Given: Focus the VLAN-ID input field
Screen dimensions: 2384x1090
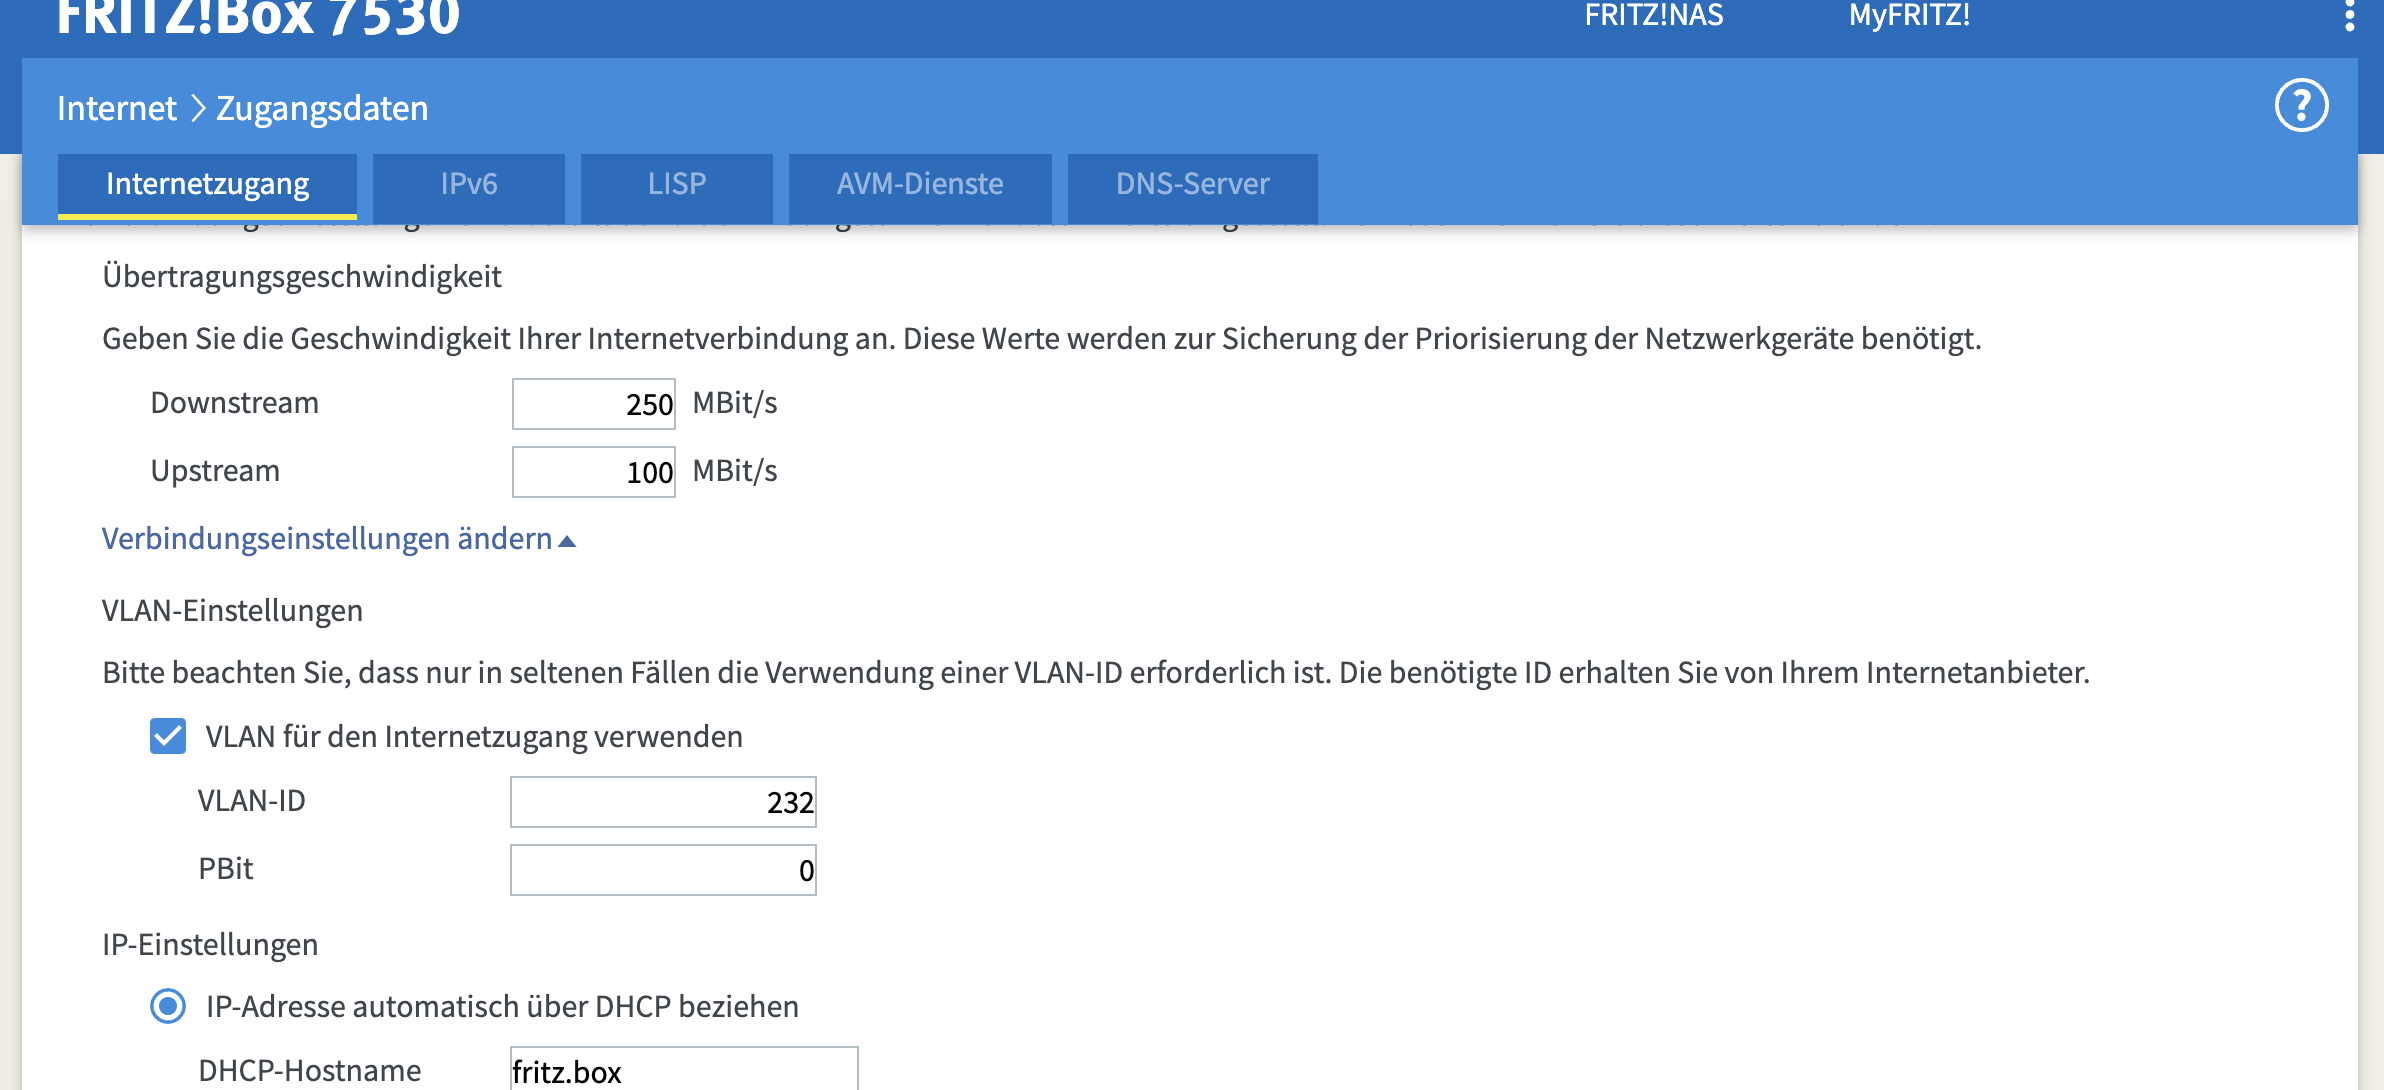Looking at the screenshot, I should point(663,802).
